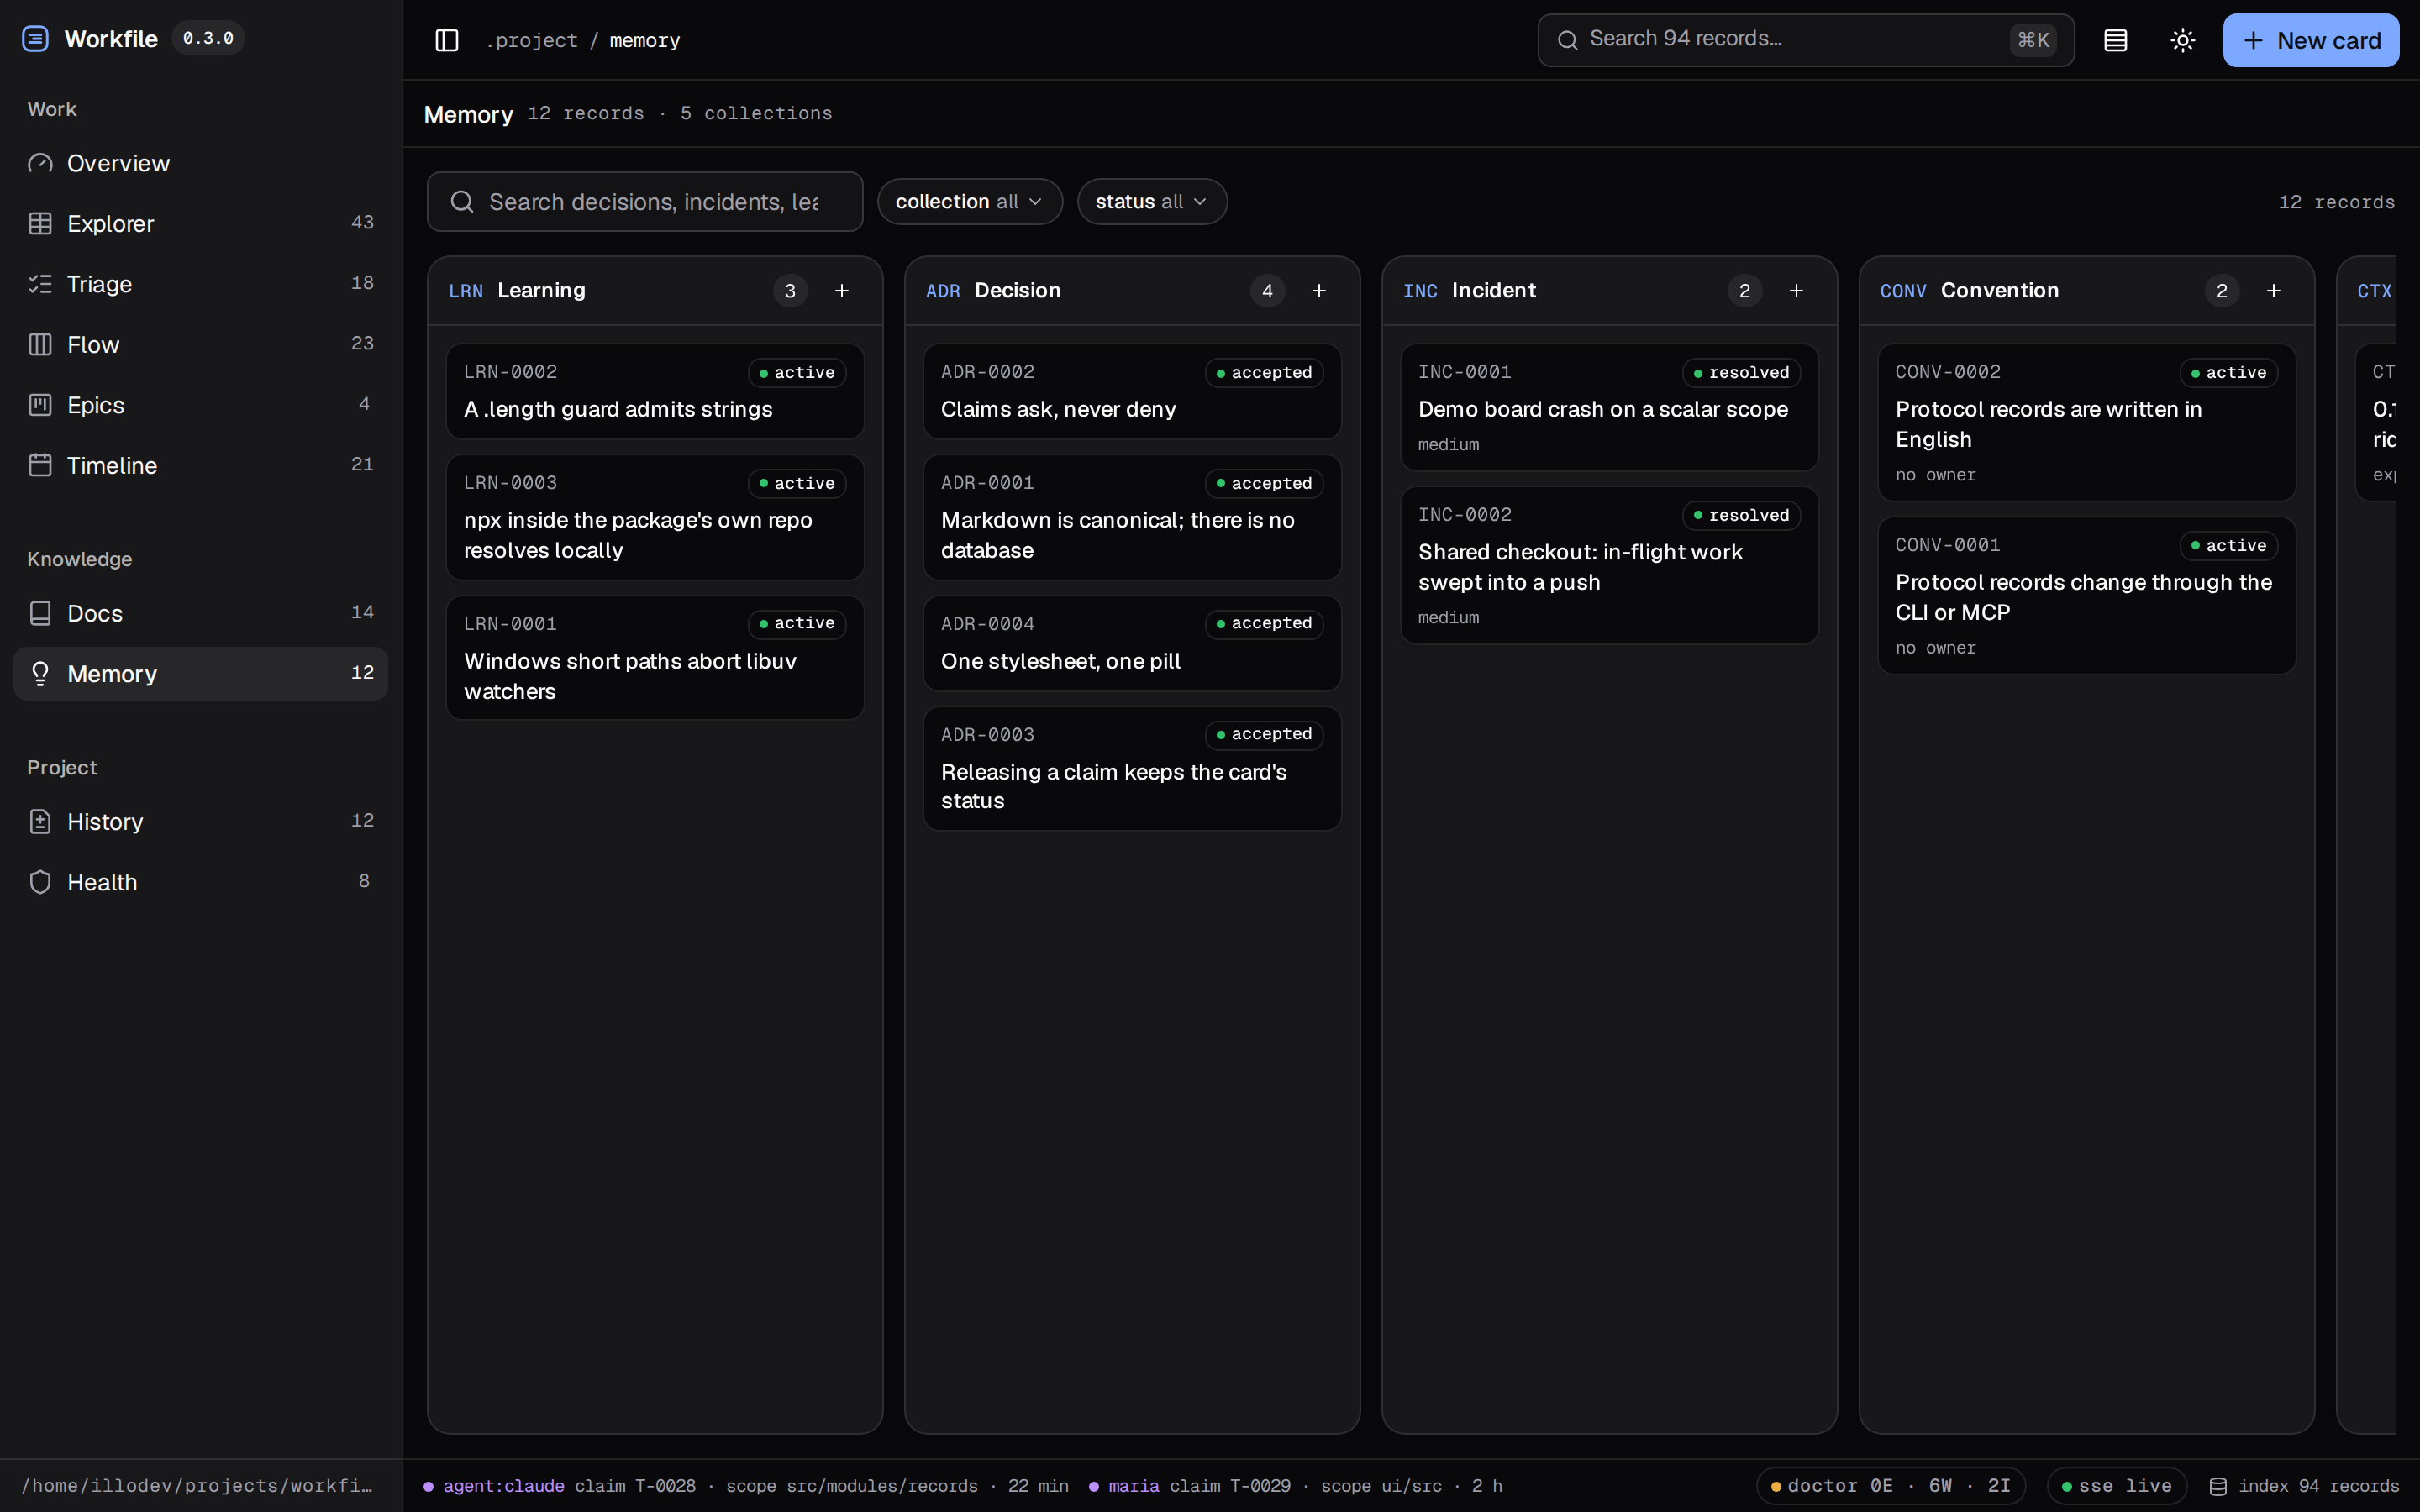
Task: Add a record to the Decision column
Action: [1319, 291]
